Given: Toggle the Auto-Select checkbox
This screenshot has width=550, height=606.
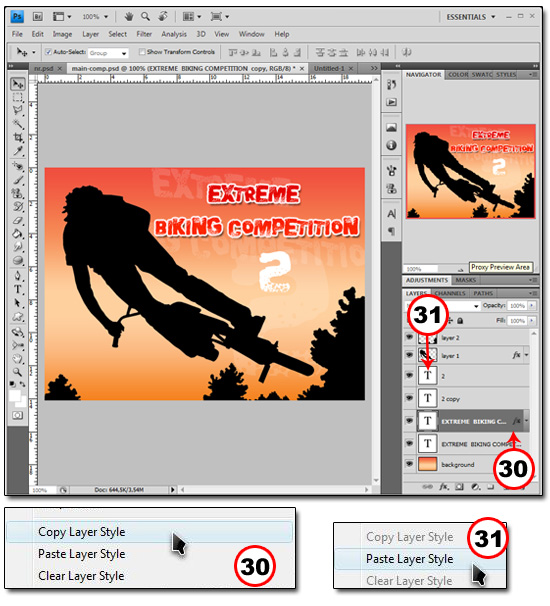Looking at the screenshot, I should [x=48, y=52].
